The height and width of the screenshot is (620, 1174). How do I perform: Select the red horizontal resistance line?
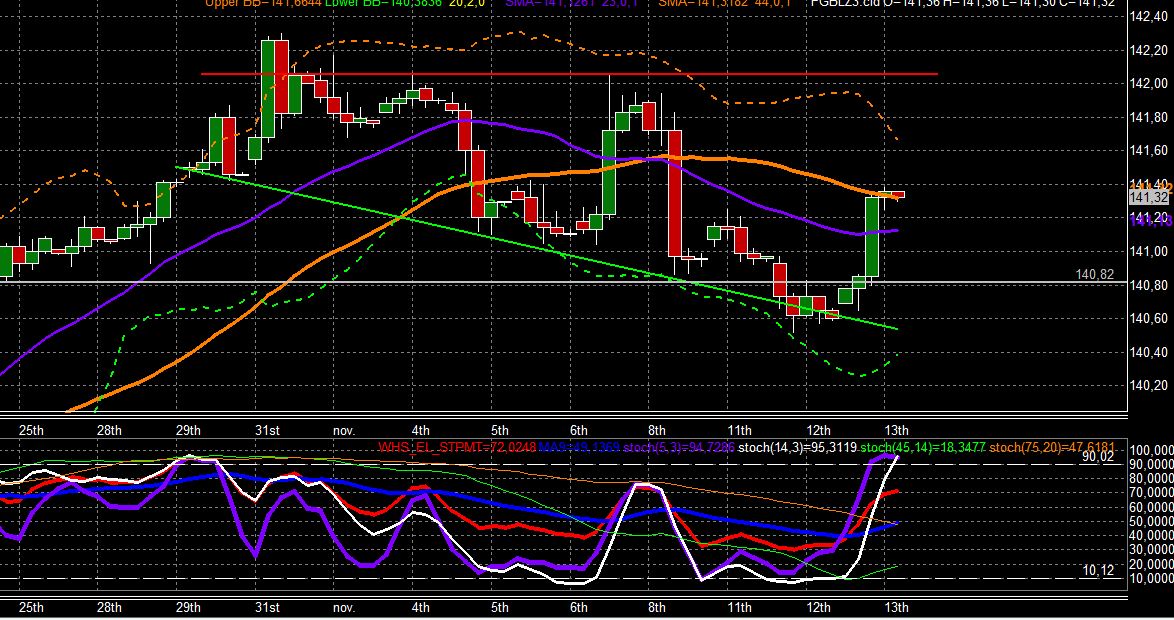pyautogui.click(x=569, y=74)
